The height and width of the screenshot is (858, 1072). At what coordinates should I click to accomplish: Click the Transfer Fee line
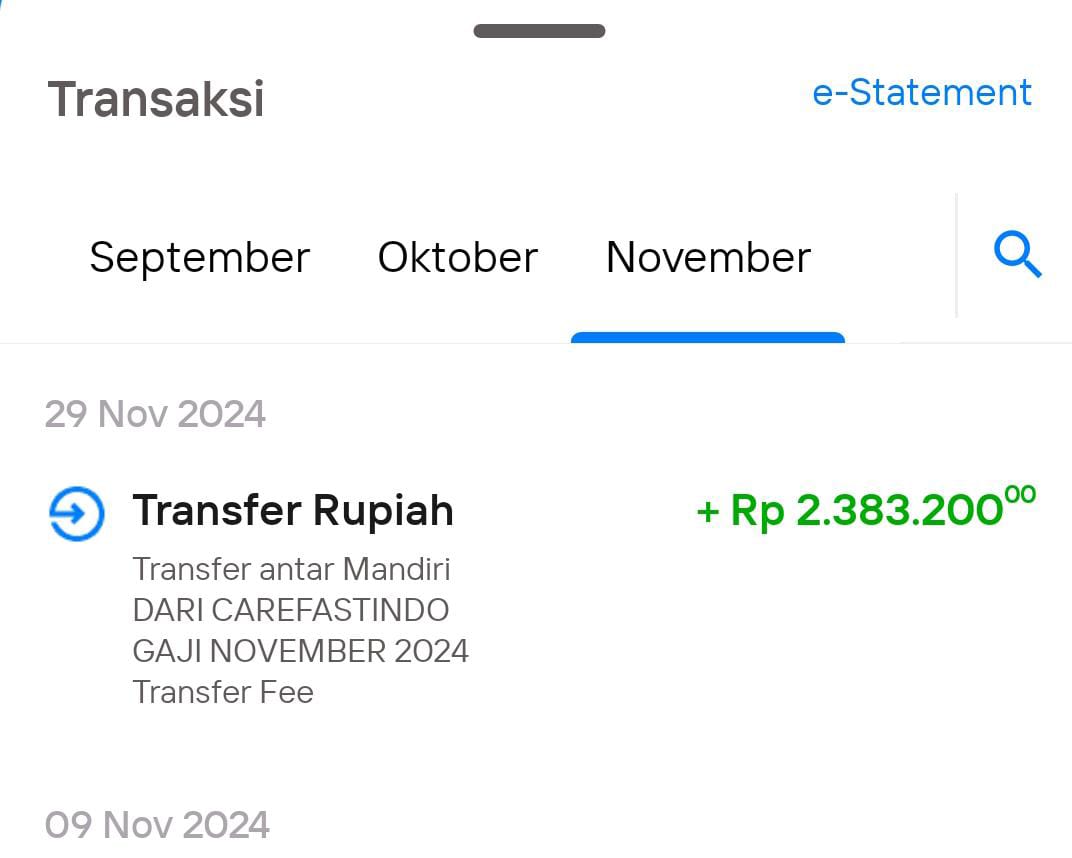click(x=223, y=692)
